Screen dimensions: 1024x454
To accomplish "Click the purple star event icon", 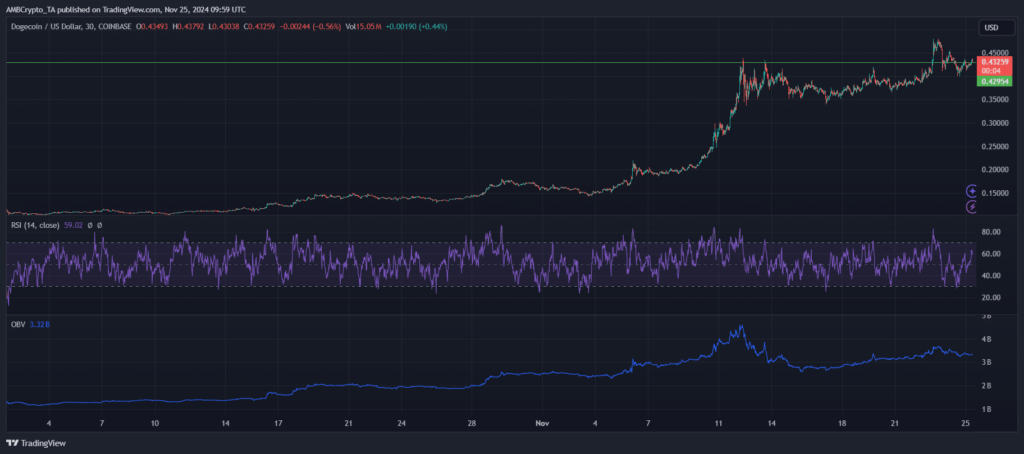I will pyautogui.click(x=972, y=191).
